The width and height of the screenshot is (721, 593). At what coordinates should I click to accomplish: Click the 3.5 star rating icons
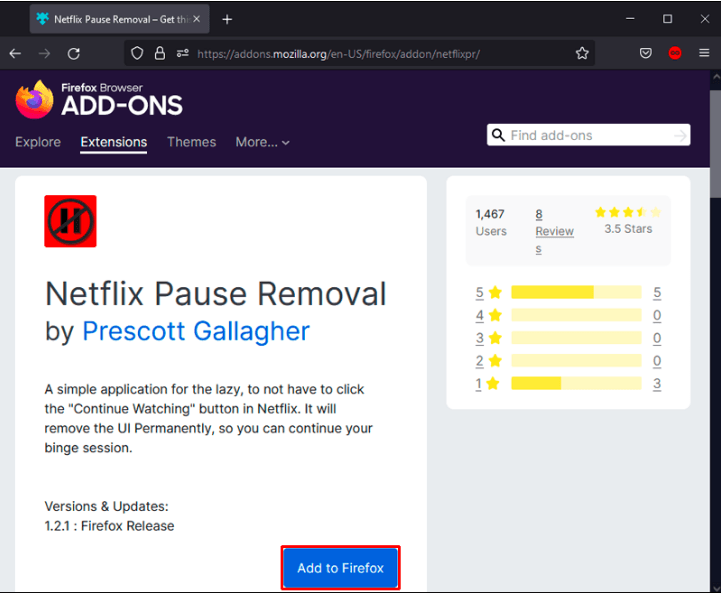tap(628, 212)
